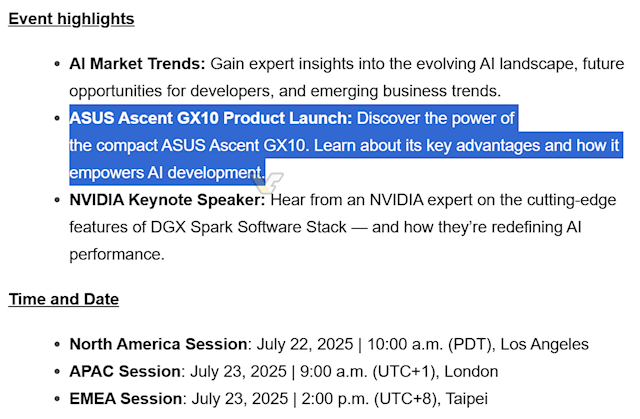The height and width of the screenshot is (419, 640).
Task: Click the '10:00 a.m. (PDT), Los Angeles' text
Action: [x=478, y=344]
